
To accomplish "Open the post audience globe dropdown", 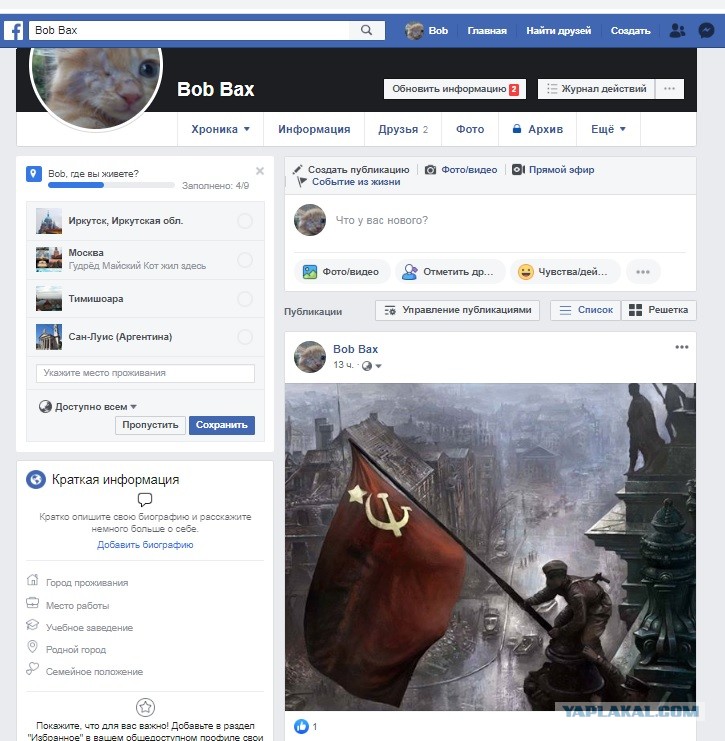I will click(371, 366).
